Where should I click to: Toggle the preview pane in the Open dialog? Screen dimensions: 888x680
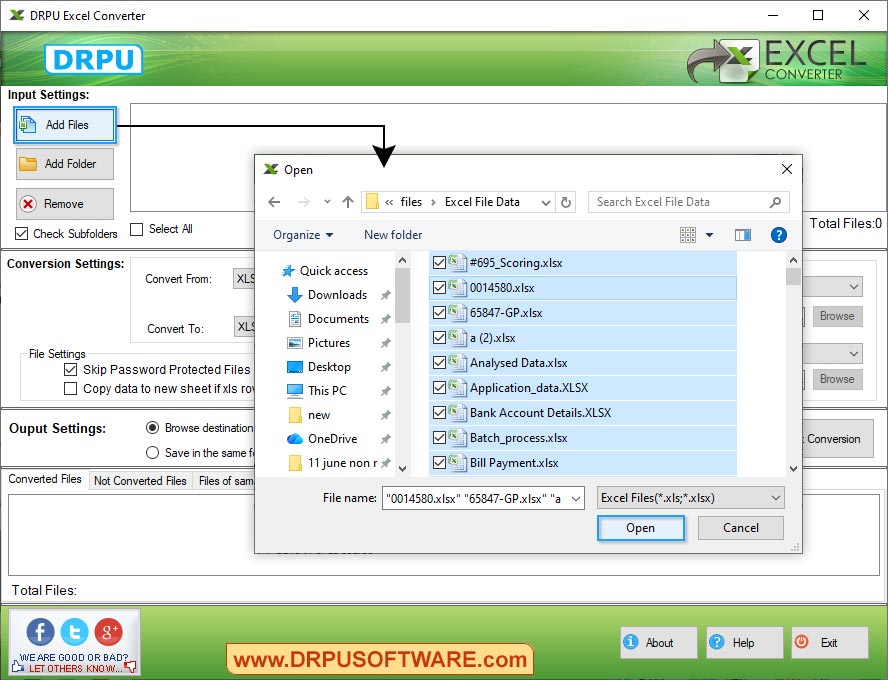click(x=742, y=234)
